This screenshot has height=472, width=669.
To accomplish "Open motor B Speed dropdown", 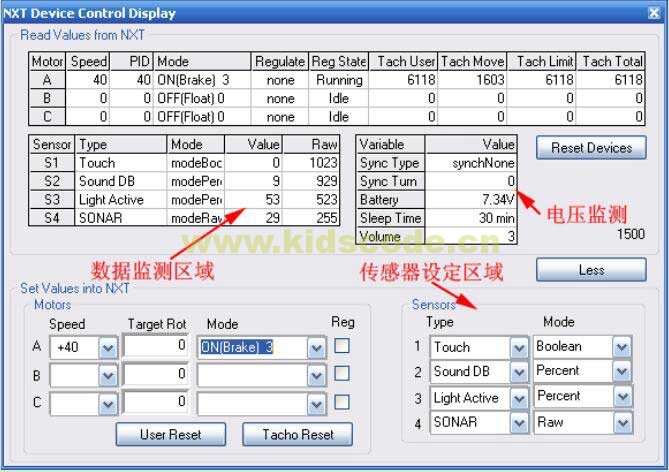I will (x=108, y=376).
